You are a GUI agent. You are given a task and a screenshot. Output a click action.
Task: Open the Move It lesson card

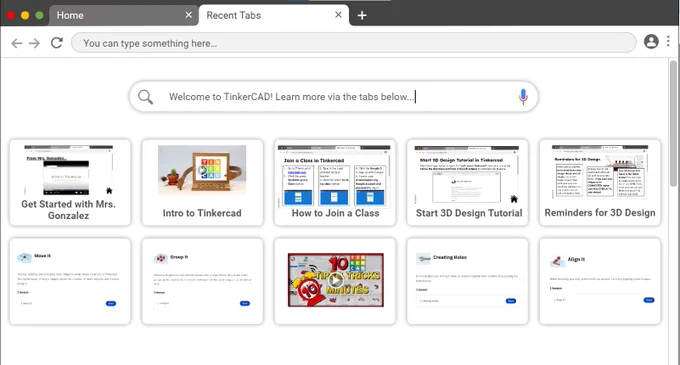pos(70,281)
